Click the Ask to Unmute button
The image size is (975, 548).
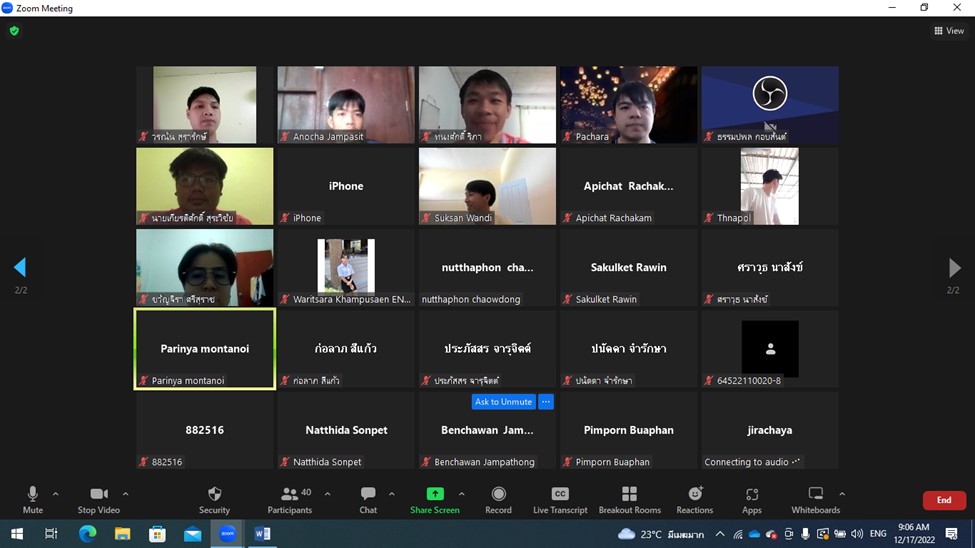(x=503, y=402)
